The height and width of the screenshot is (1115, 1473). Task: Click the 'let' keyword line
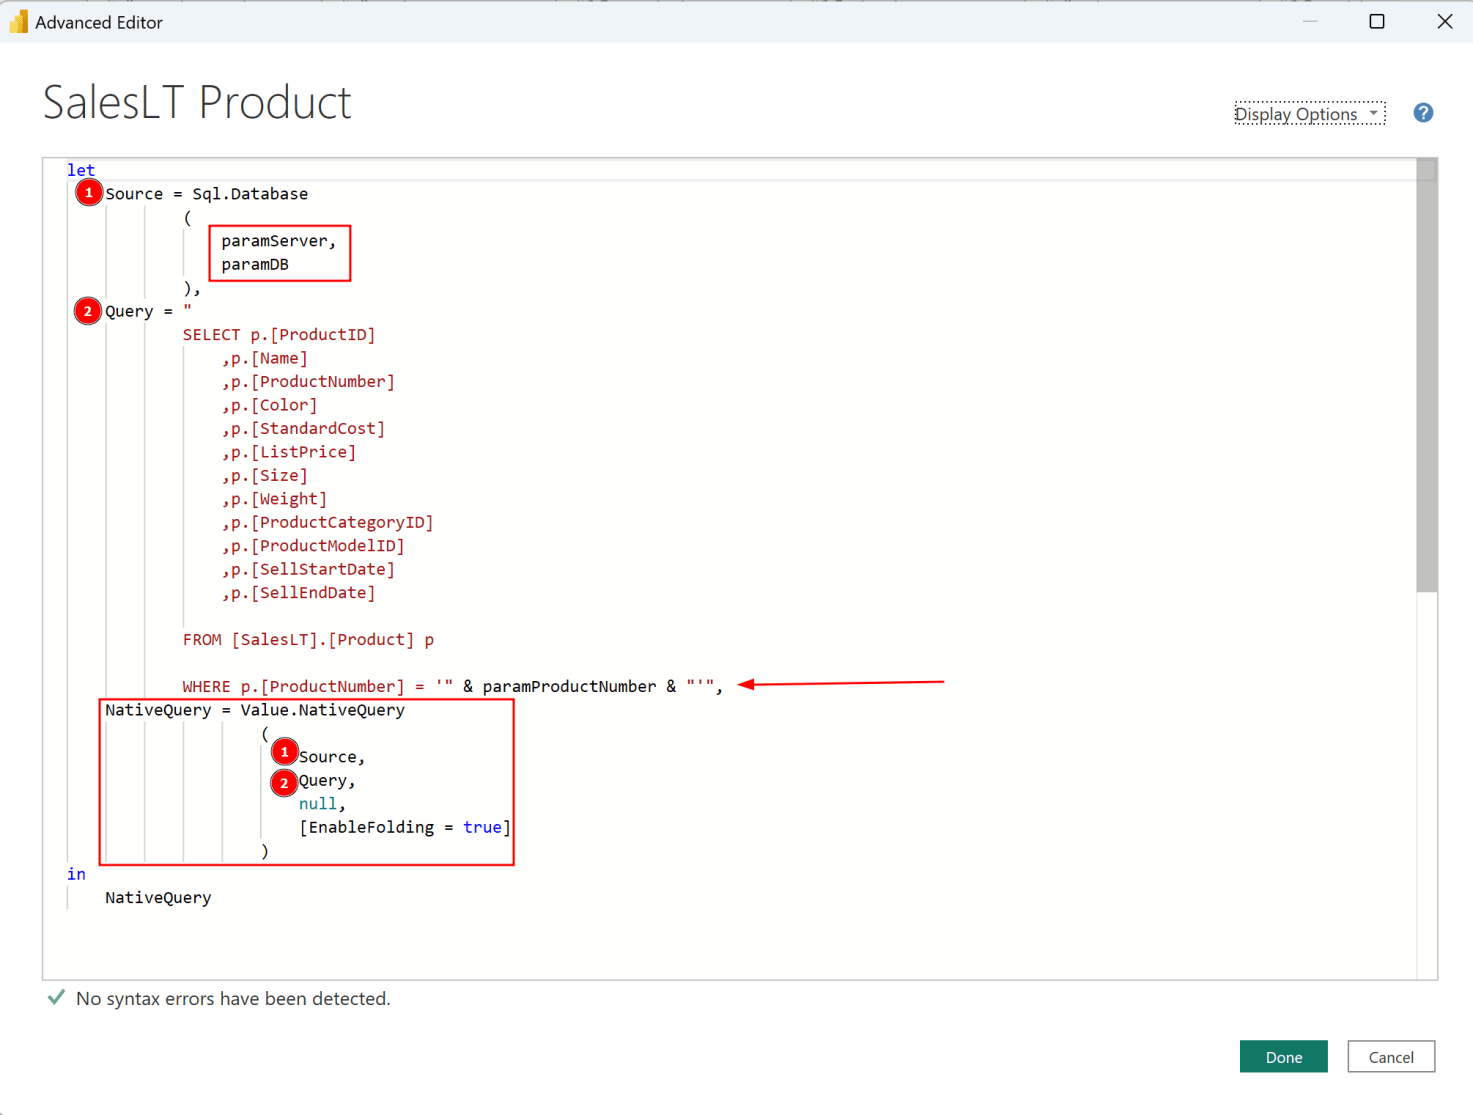(81, 170)
